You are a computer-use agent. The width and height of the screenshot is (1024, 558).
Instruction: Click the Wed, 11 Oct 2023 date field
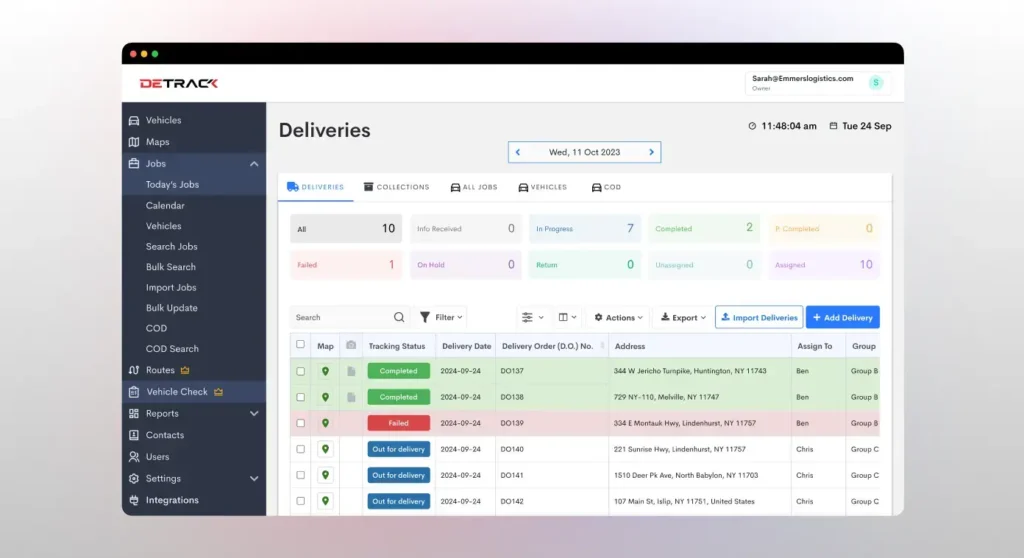point(584,152)
